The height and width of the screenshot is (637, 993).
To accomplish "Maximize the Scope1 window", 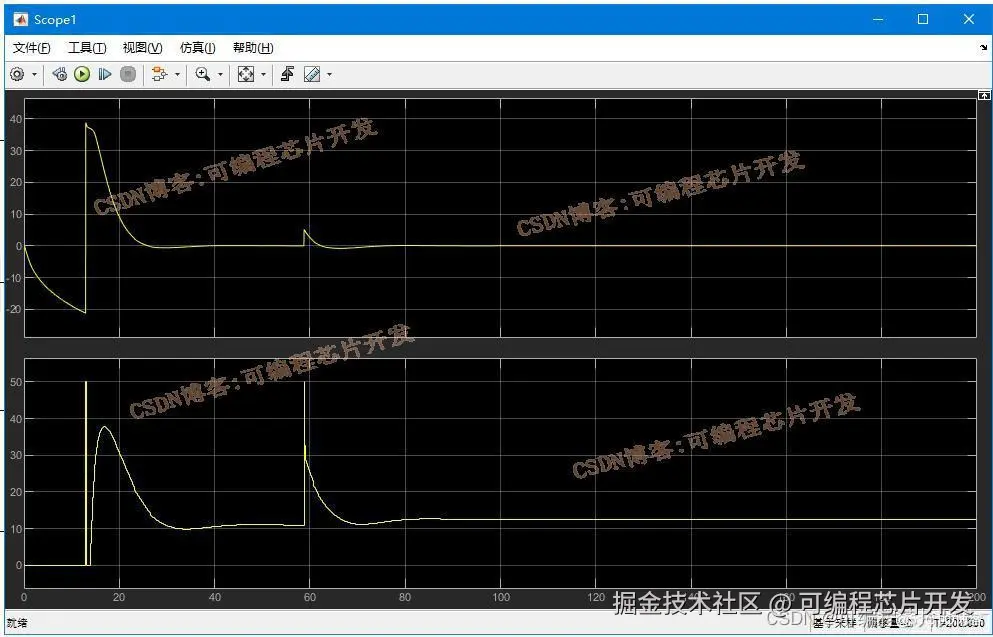I will 923,20.
